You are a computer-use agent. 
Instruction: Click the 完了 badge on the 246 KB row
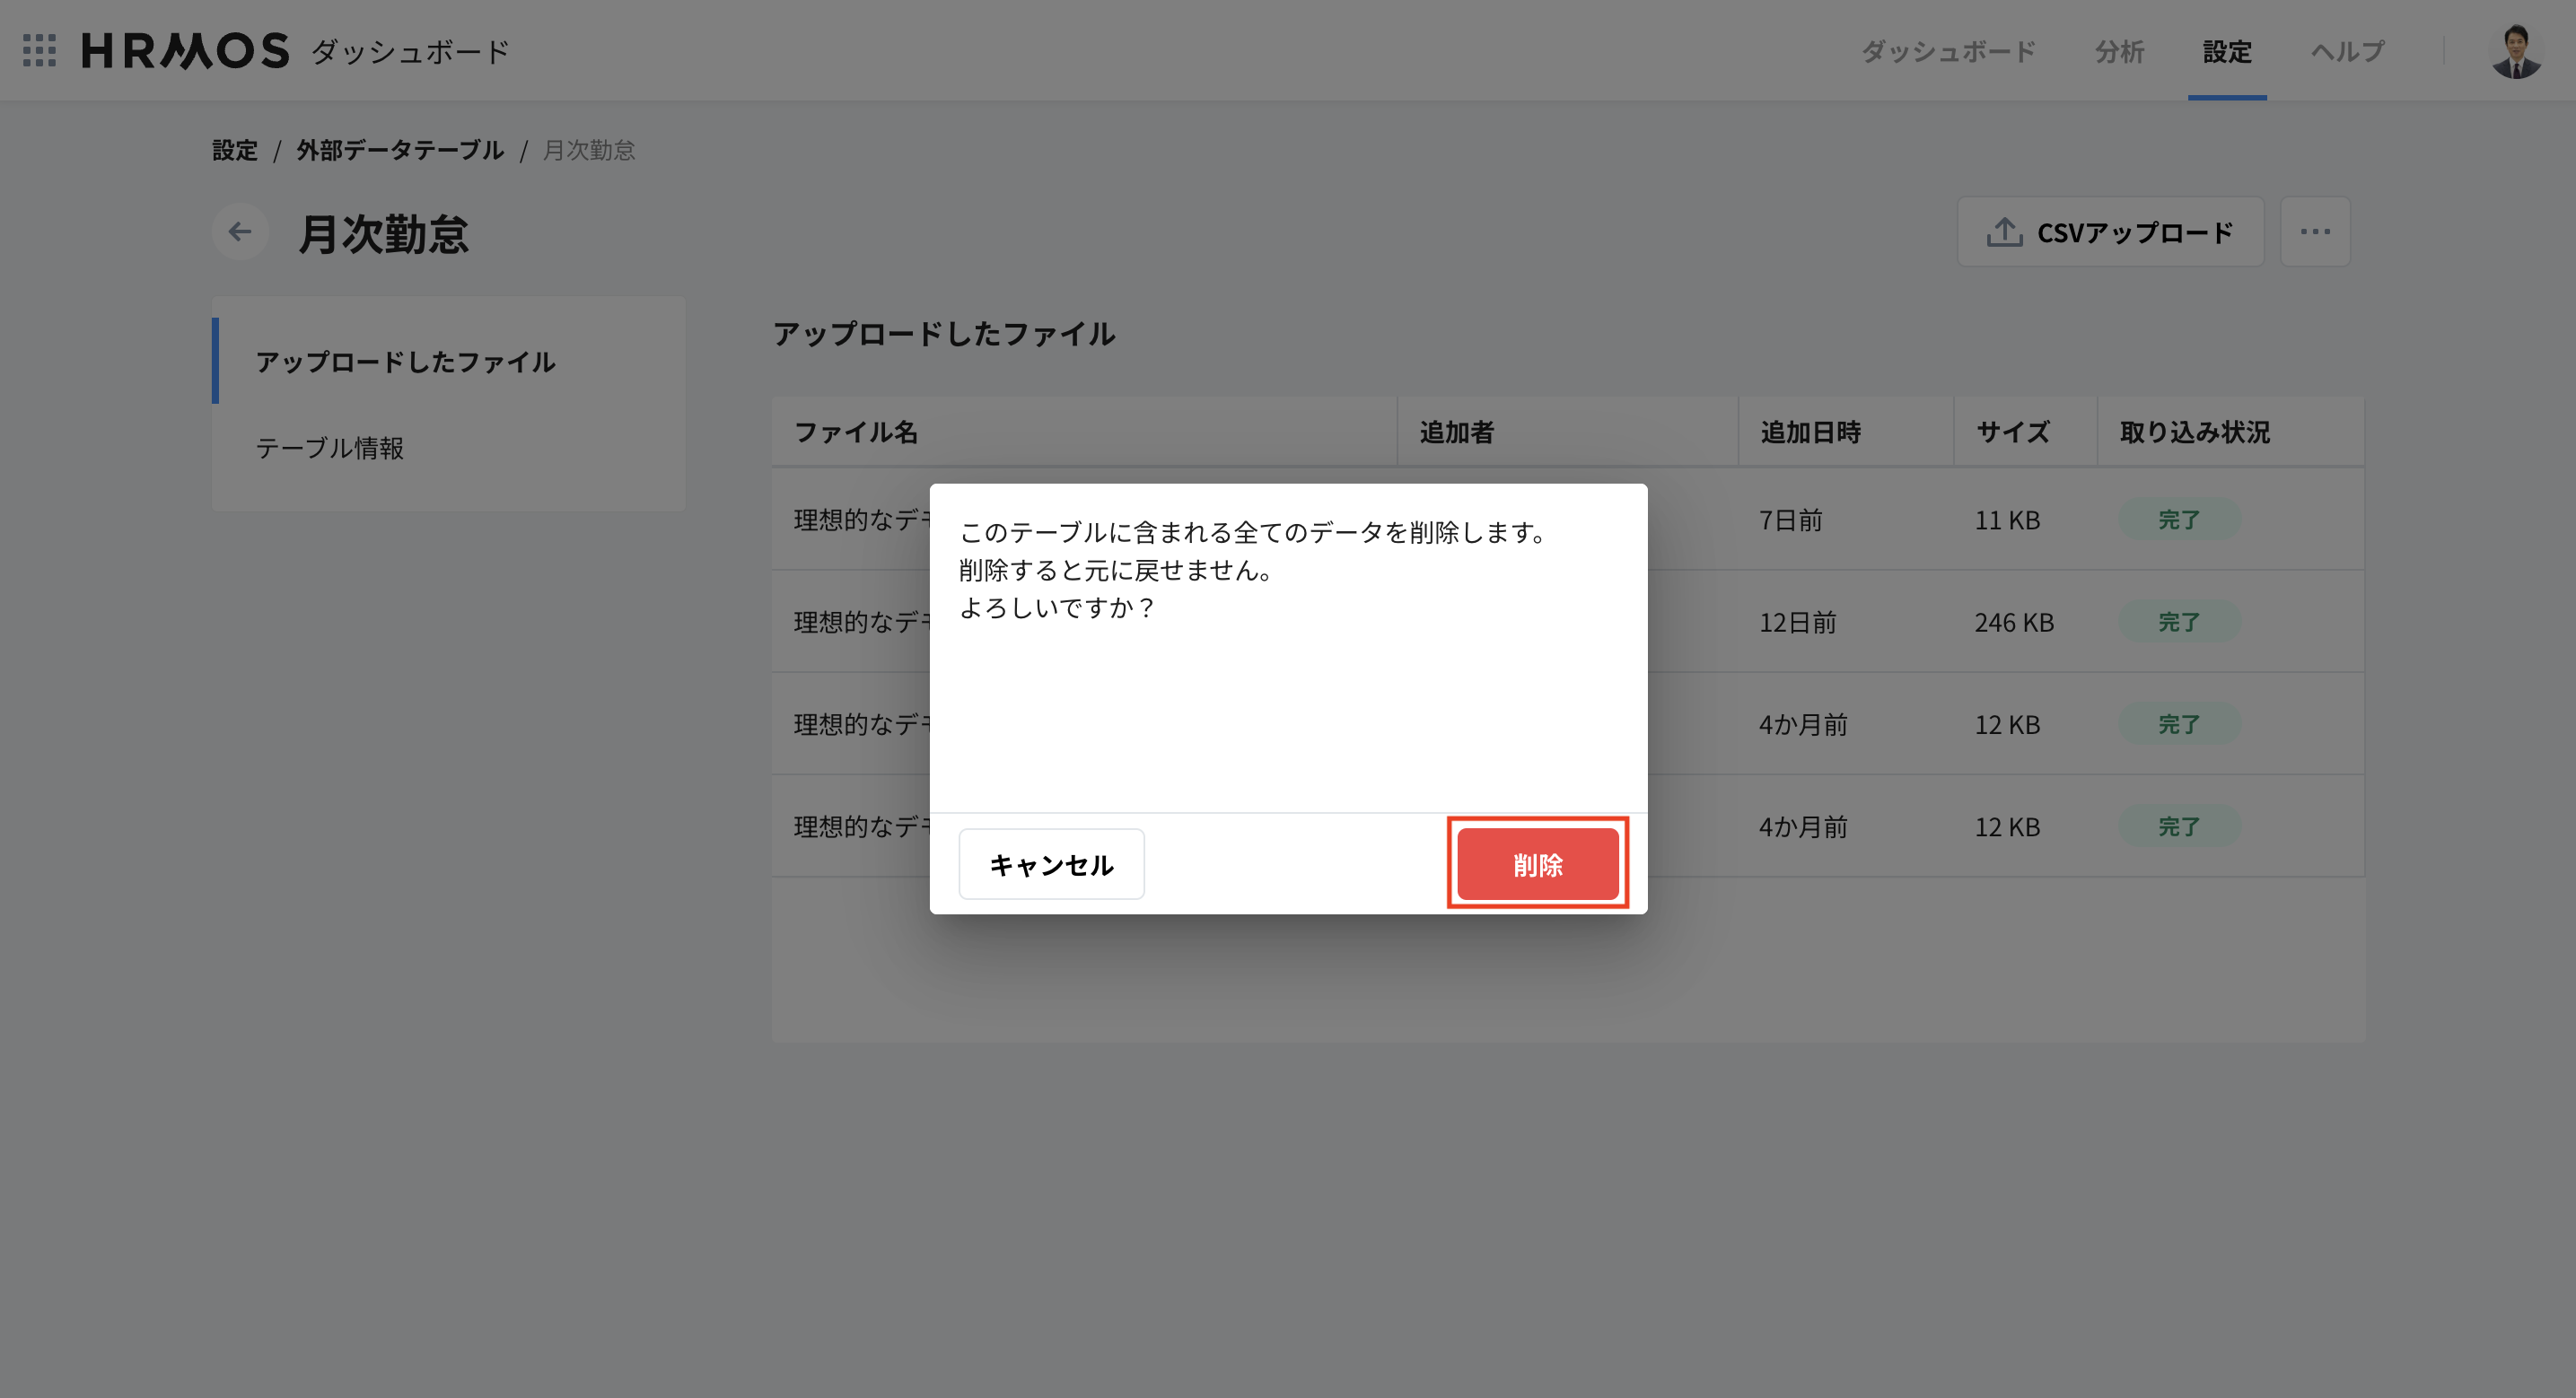click(2180, 621)
